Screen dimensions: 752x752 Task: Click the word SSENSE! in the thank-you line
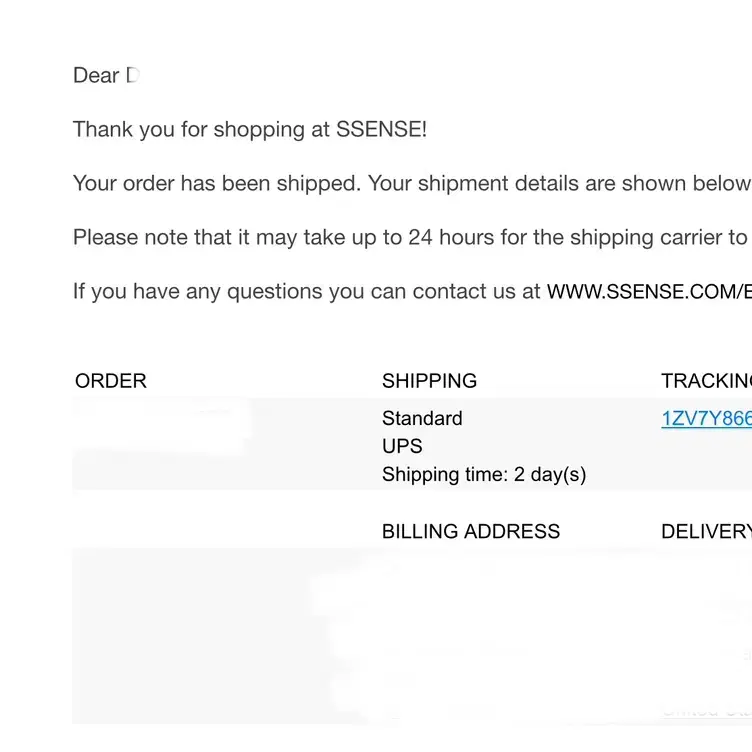point(381,129)
